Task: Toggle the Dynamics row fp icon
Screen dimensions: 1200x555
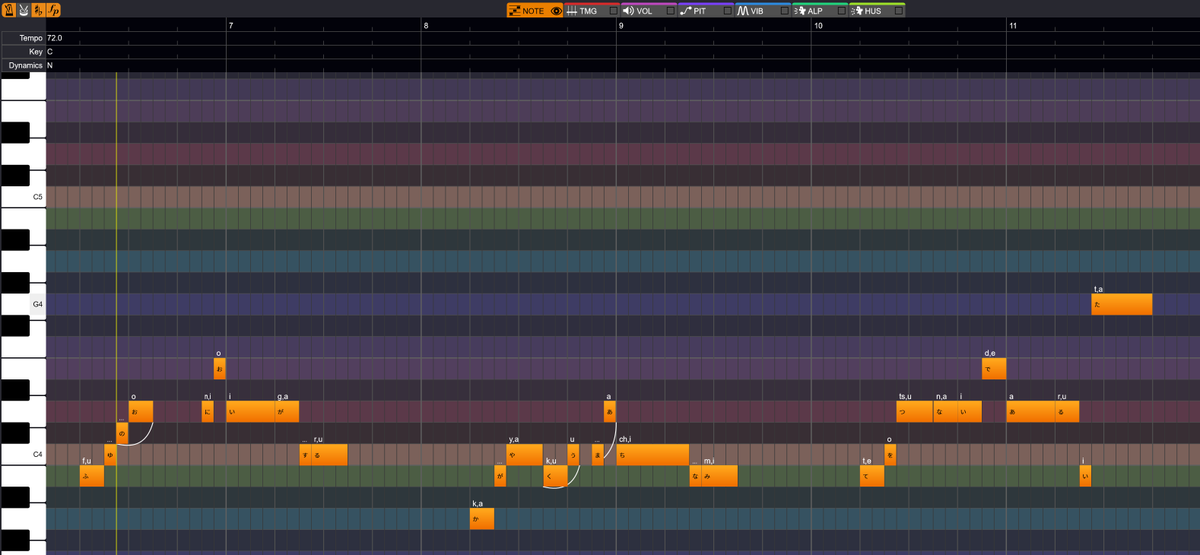Action: point(54,10)
